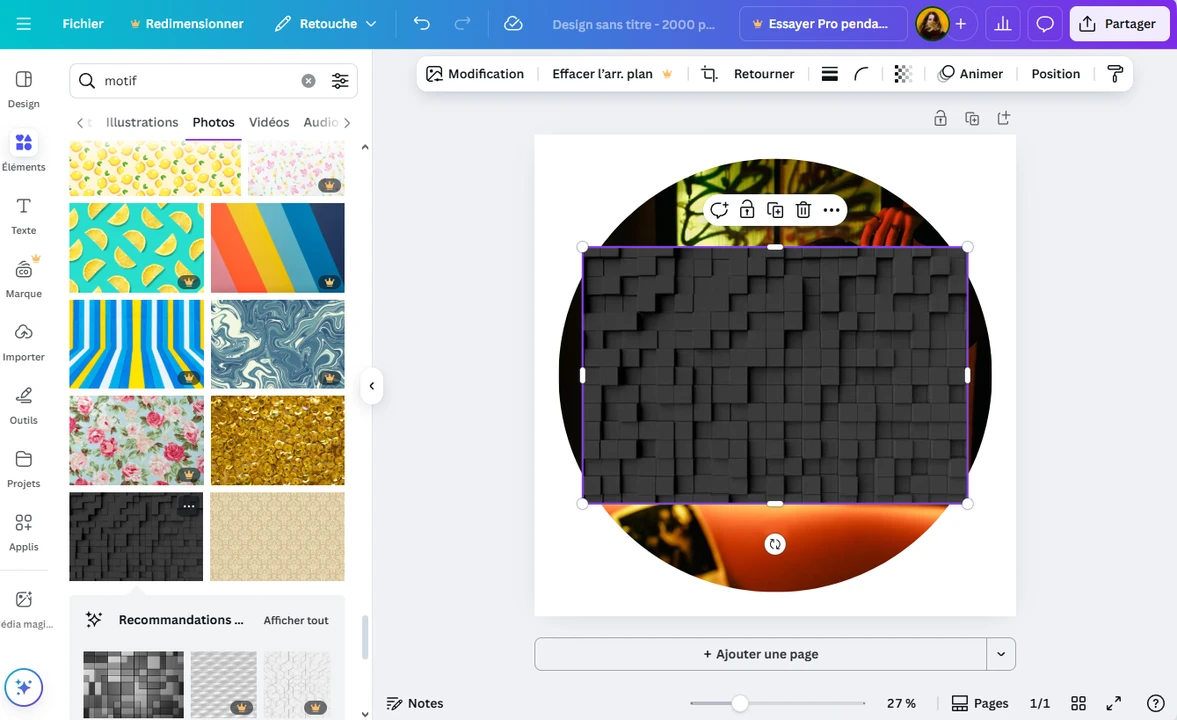Open the corner rounding option

click(861, 74)
